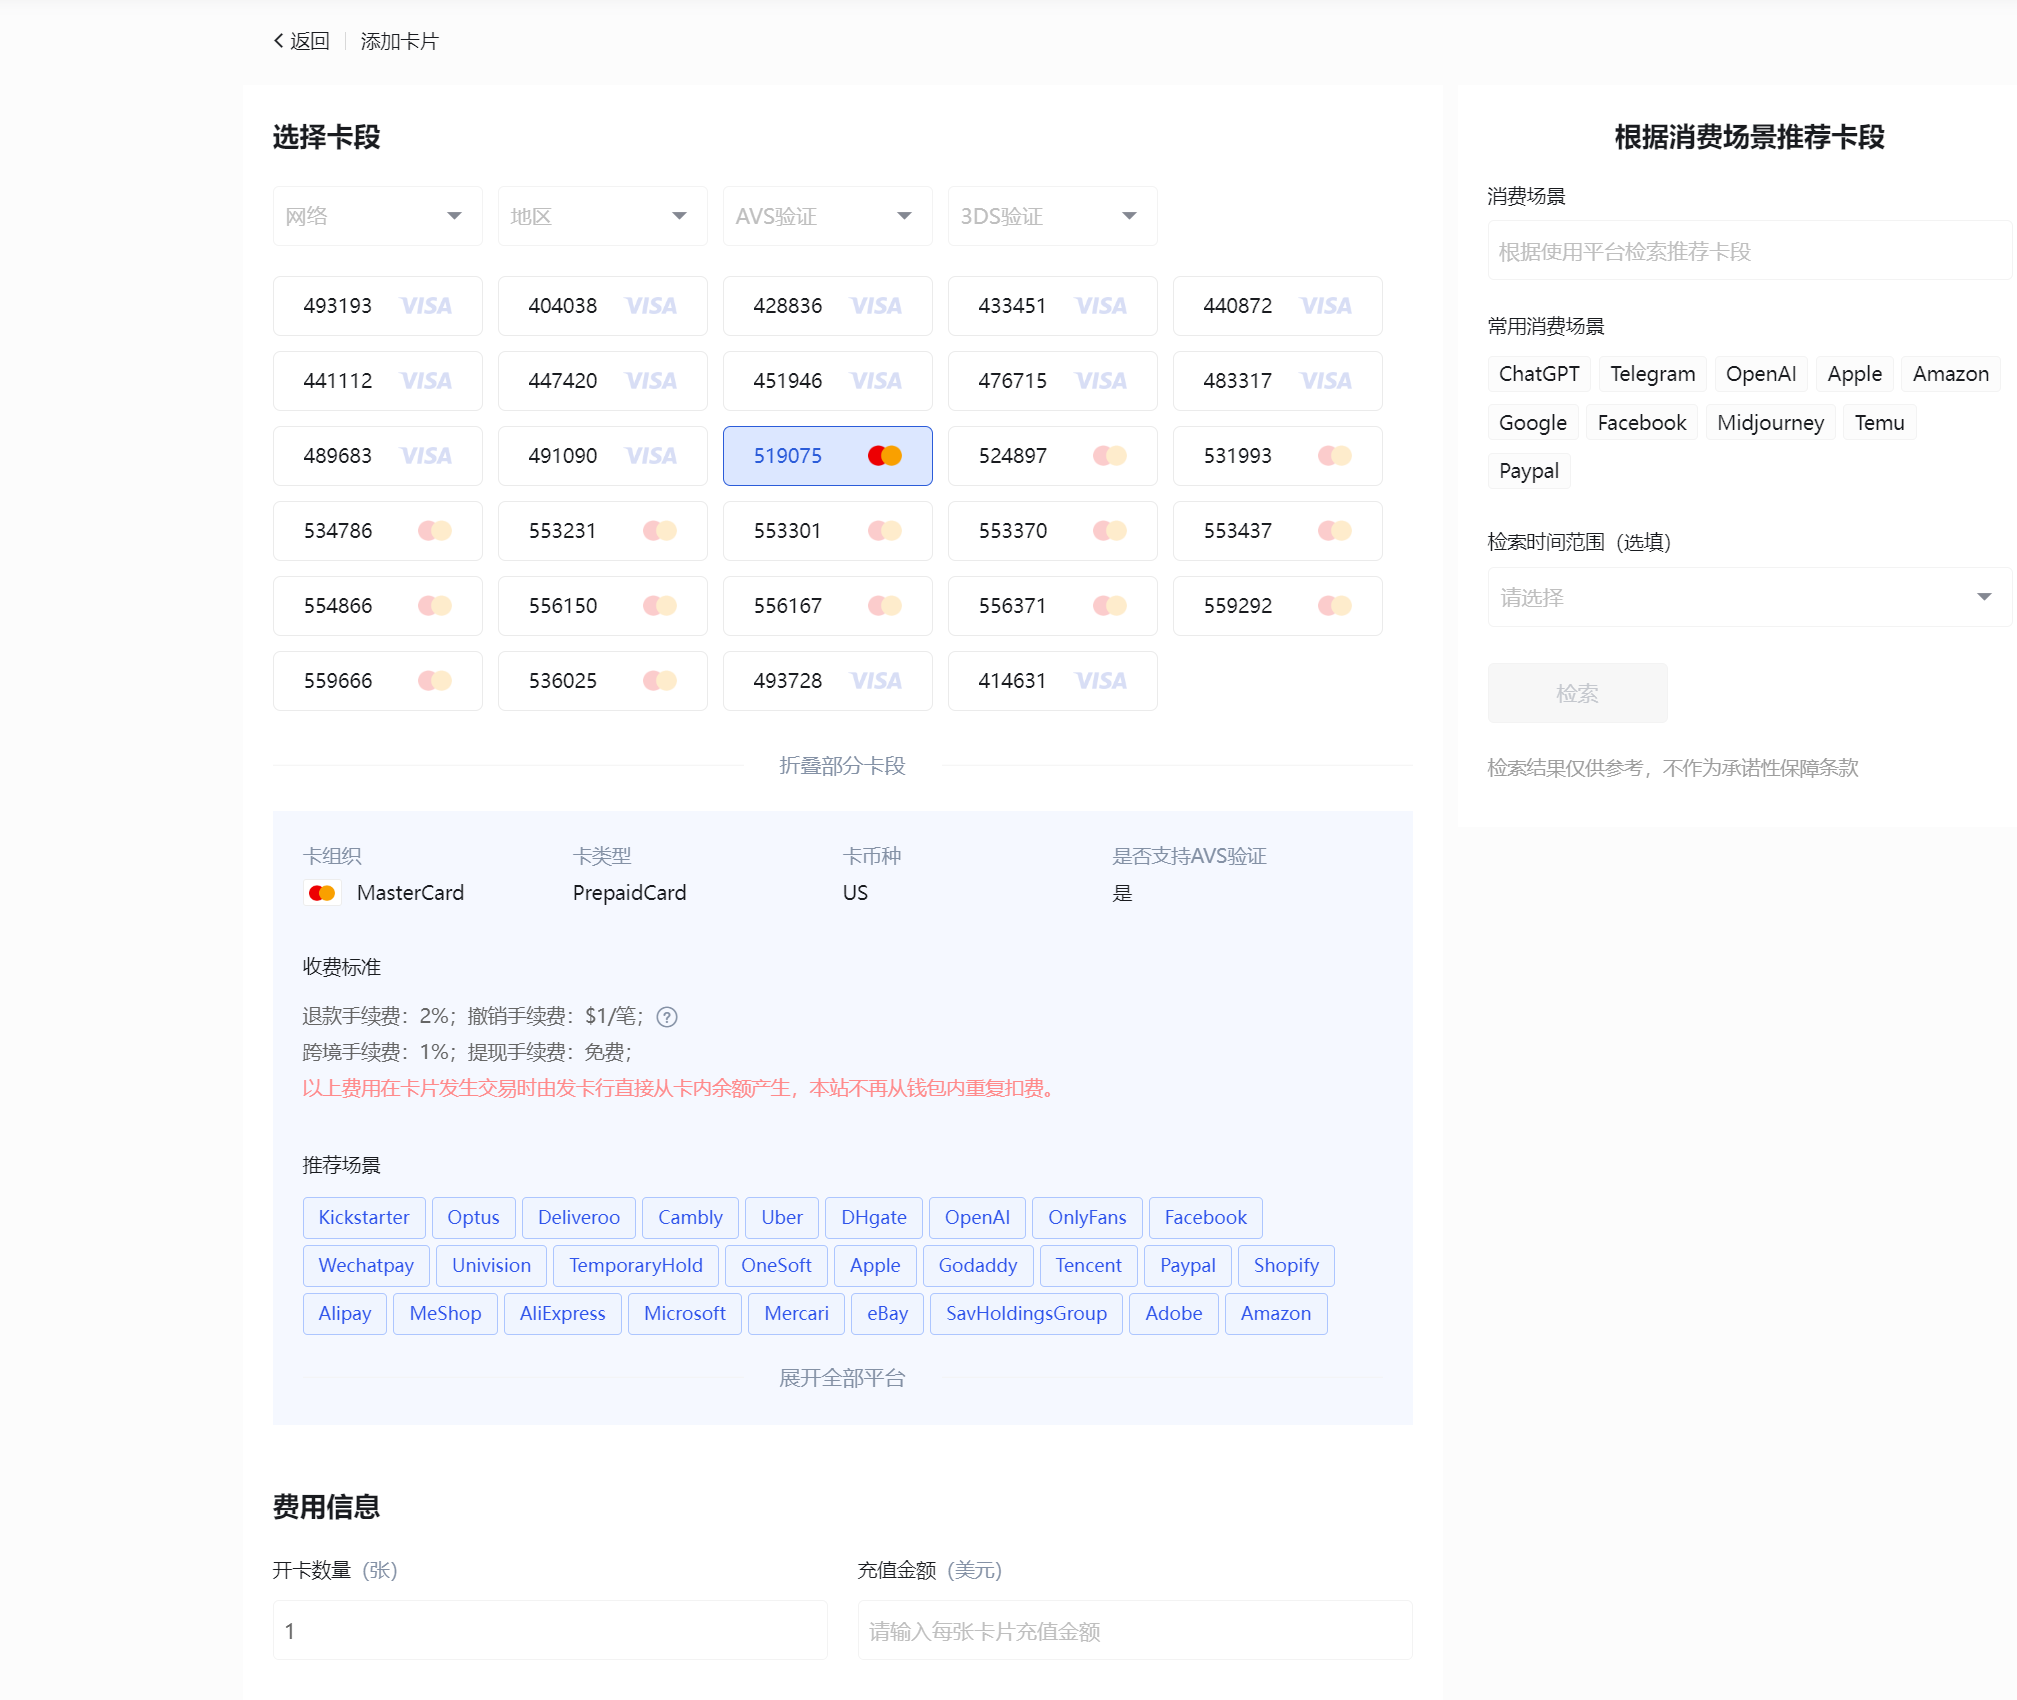Image resolution: width=2017 pixels, height=1700 pixels.
Task: Choose card segment 531993
Action: pos(1277,456)
